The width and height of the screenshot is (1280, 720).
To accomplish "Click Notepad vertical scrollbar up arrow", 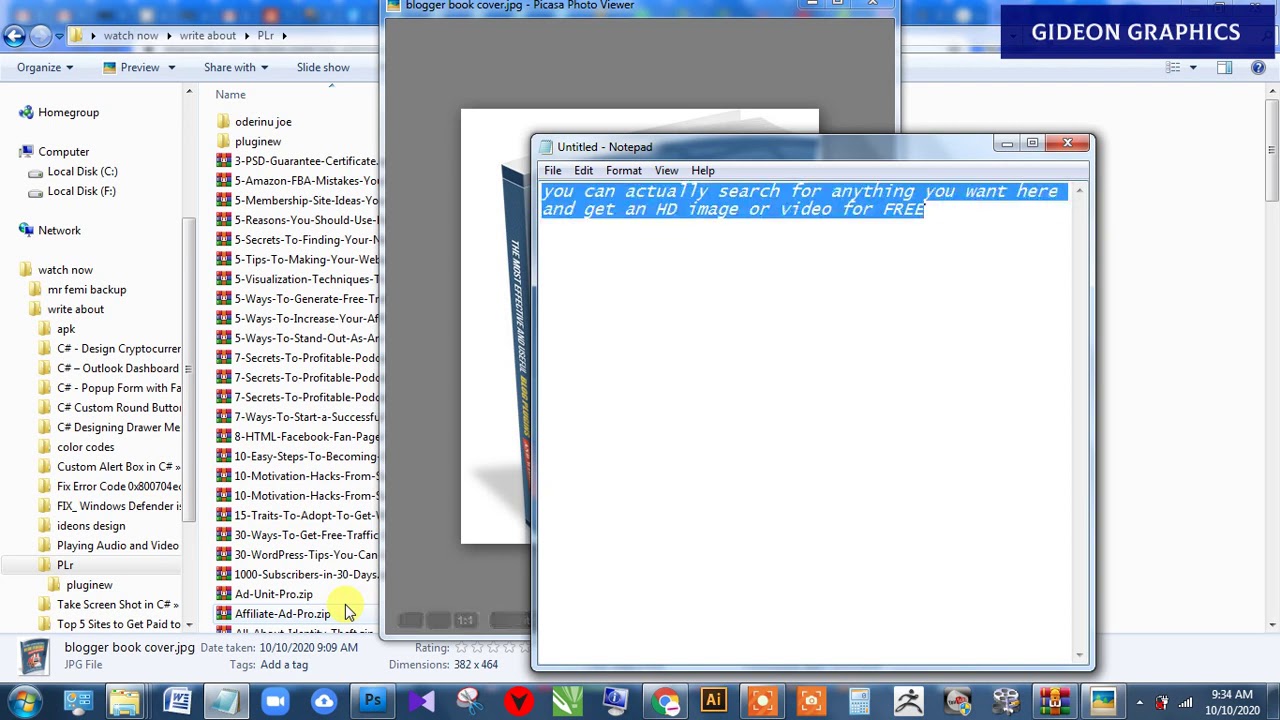I will click(1080, 190).
